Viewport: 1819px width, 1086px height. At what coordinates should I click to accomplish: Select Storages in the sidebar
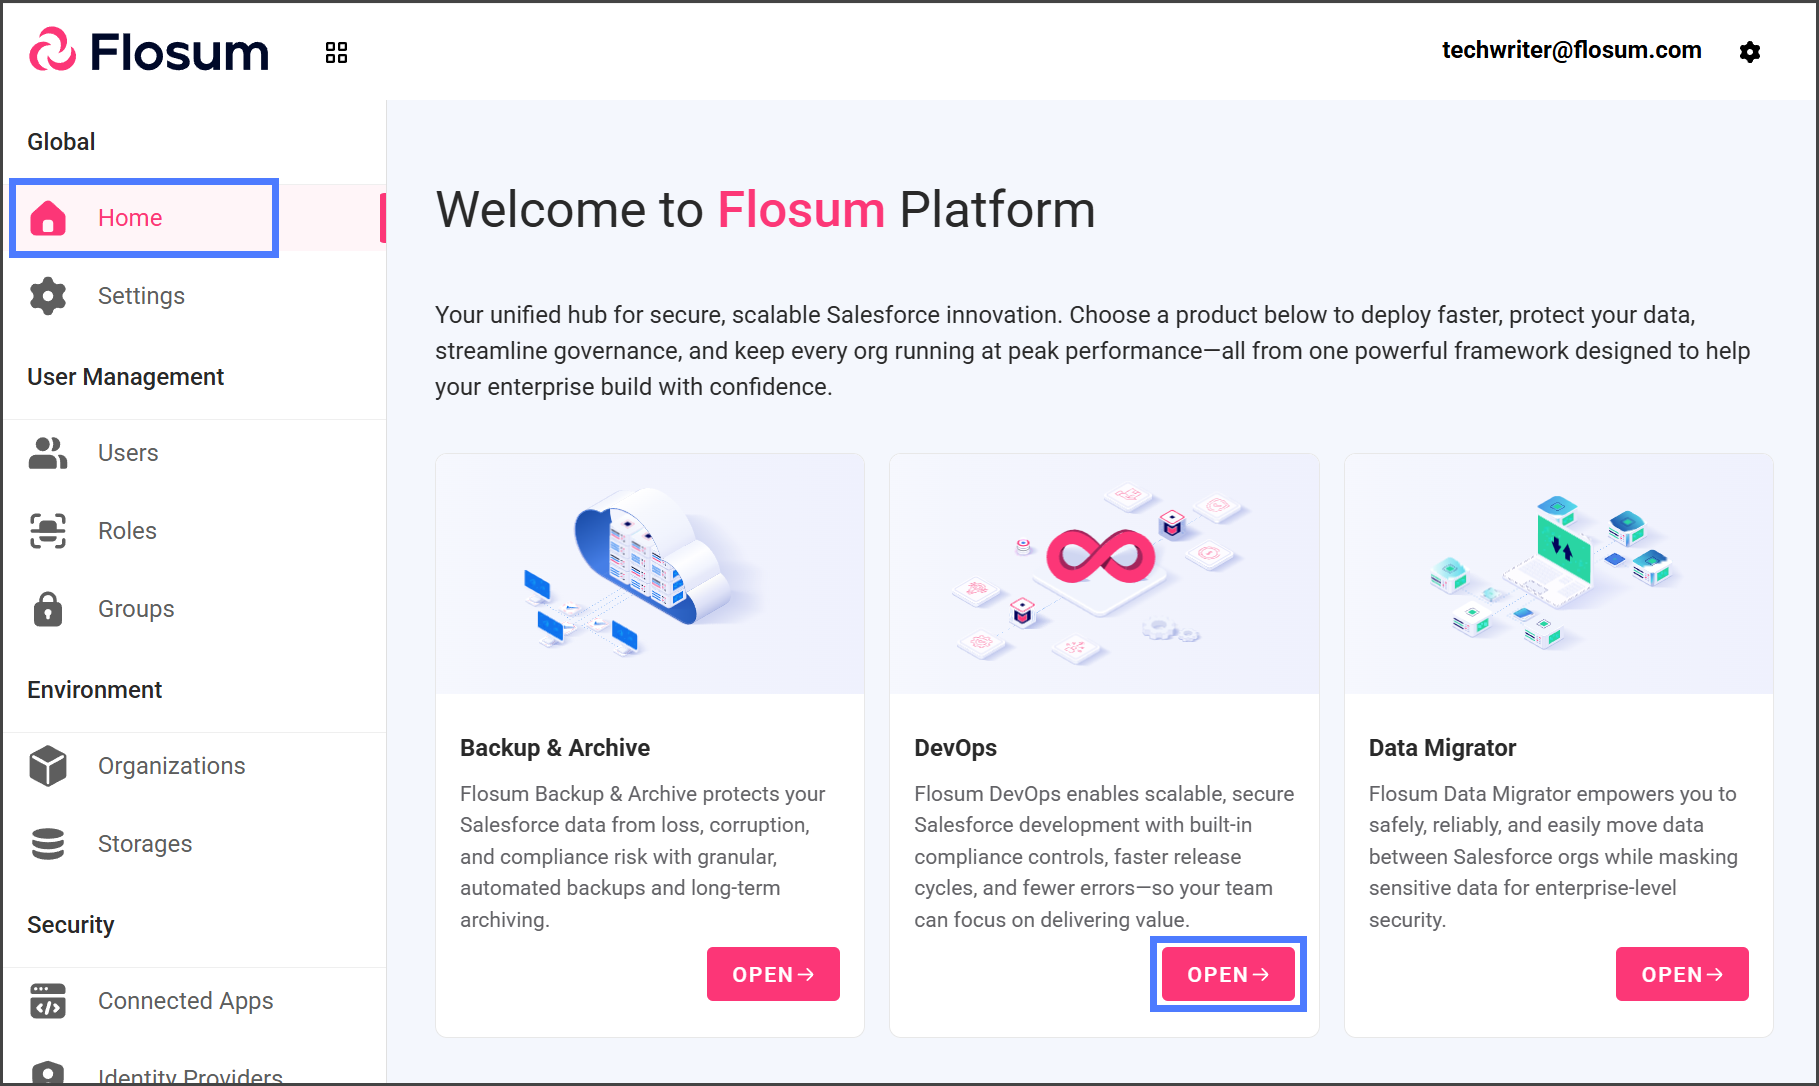145,844
